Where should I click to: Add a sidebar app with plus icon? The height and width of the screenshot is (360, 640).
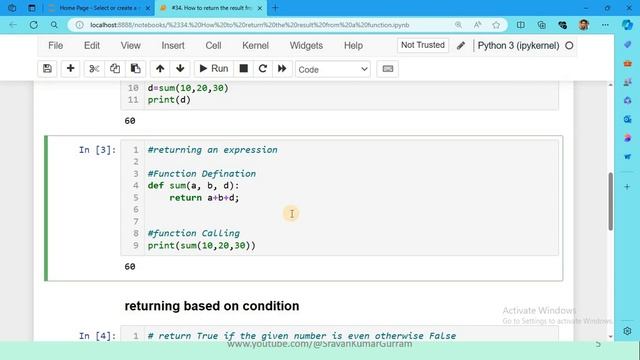pyautogui.click(x=627, y=187)
